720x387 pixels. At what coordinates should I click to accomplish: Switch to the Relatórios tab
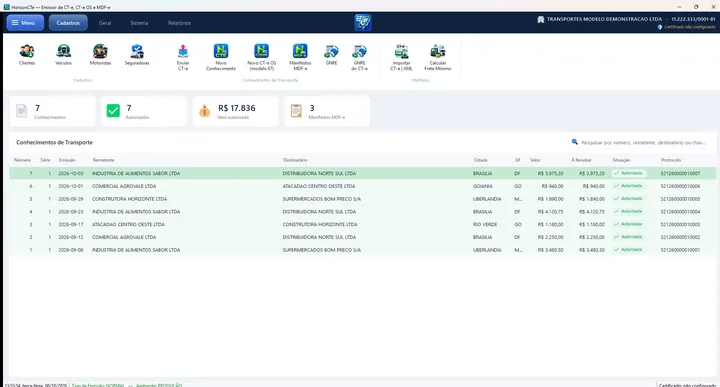[x=179, y=22]
